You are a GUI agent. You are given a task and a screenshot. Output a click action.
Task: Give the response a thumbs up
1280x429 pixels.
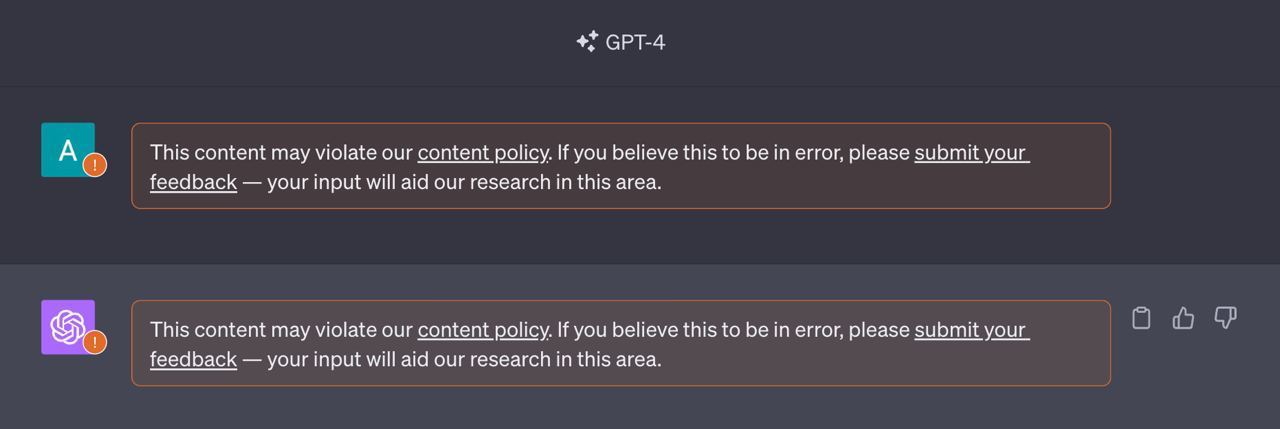tap(1183, 318)
